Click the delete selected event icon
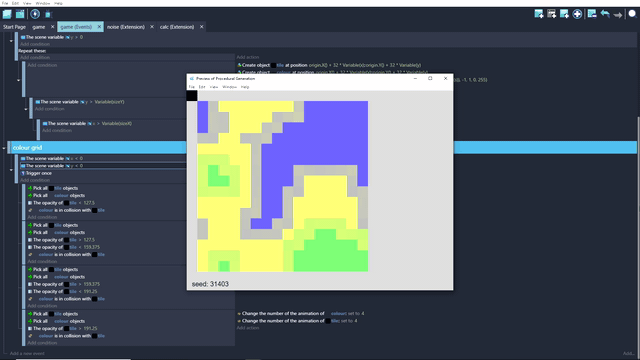 point(592,14)
